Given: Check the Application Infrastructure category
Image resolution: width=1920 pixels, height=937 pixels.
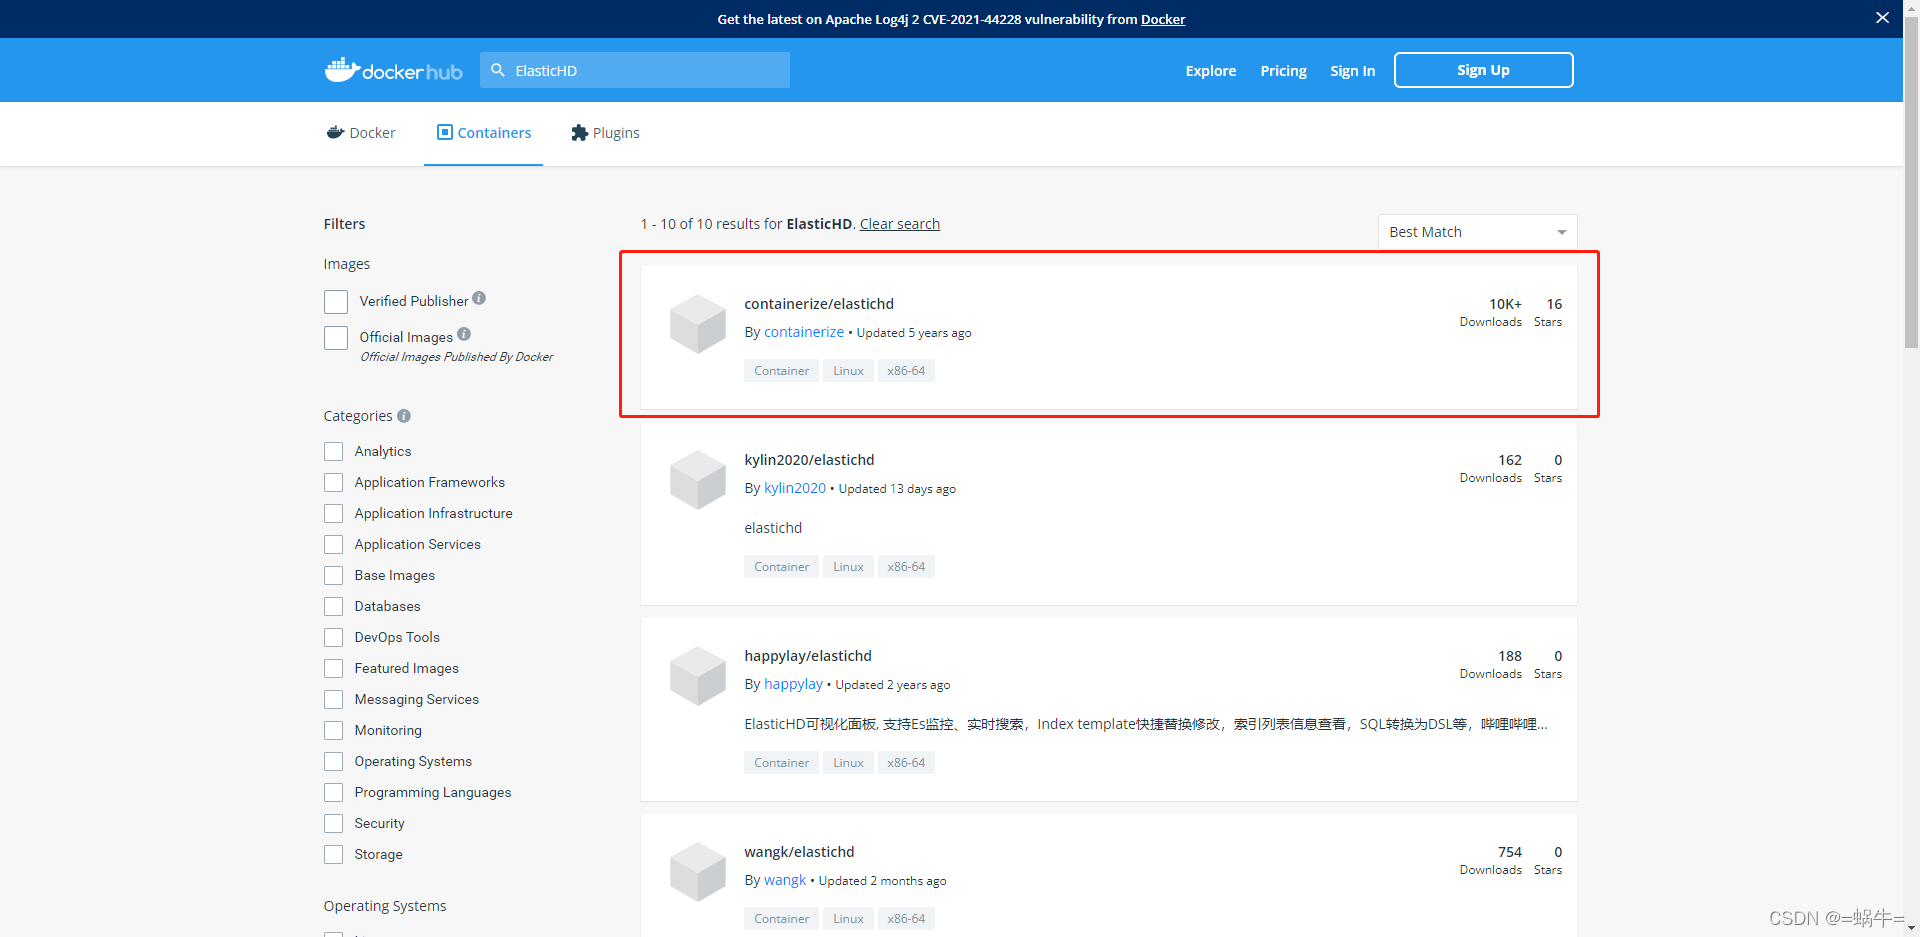Looking at the screenshot, I should [x=333, y=514].
